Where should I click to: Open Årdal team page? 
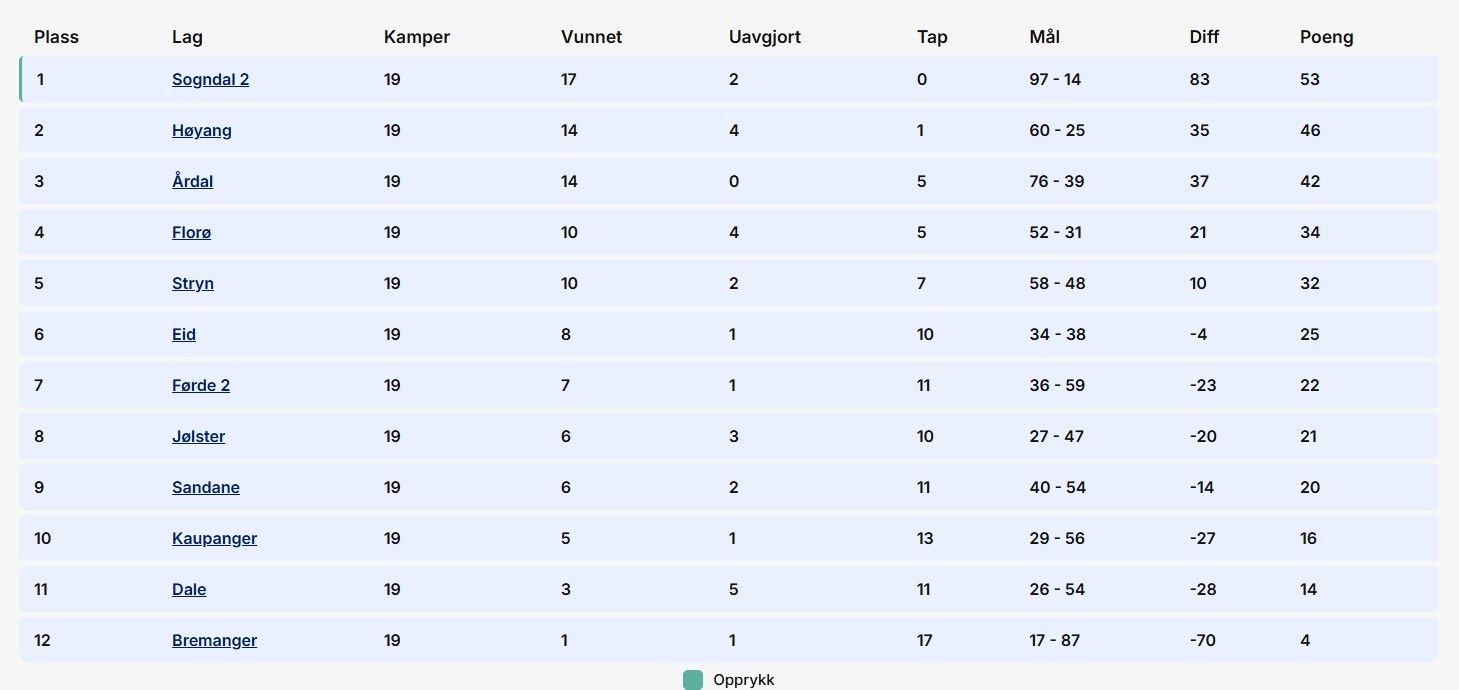click(192, 182)
